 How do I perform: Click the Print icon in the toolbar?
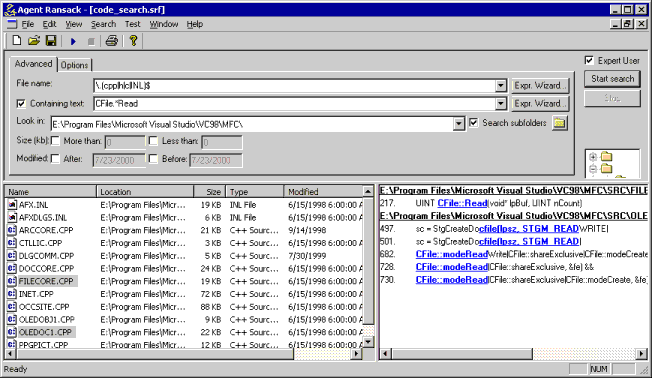click(111, 41)
